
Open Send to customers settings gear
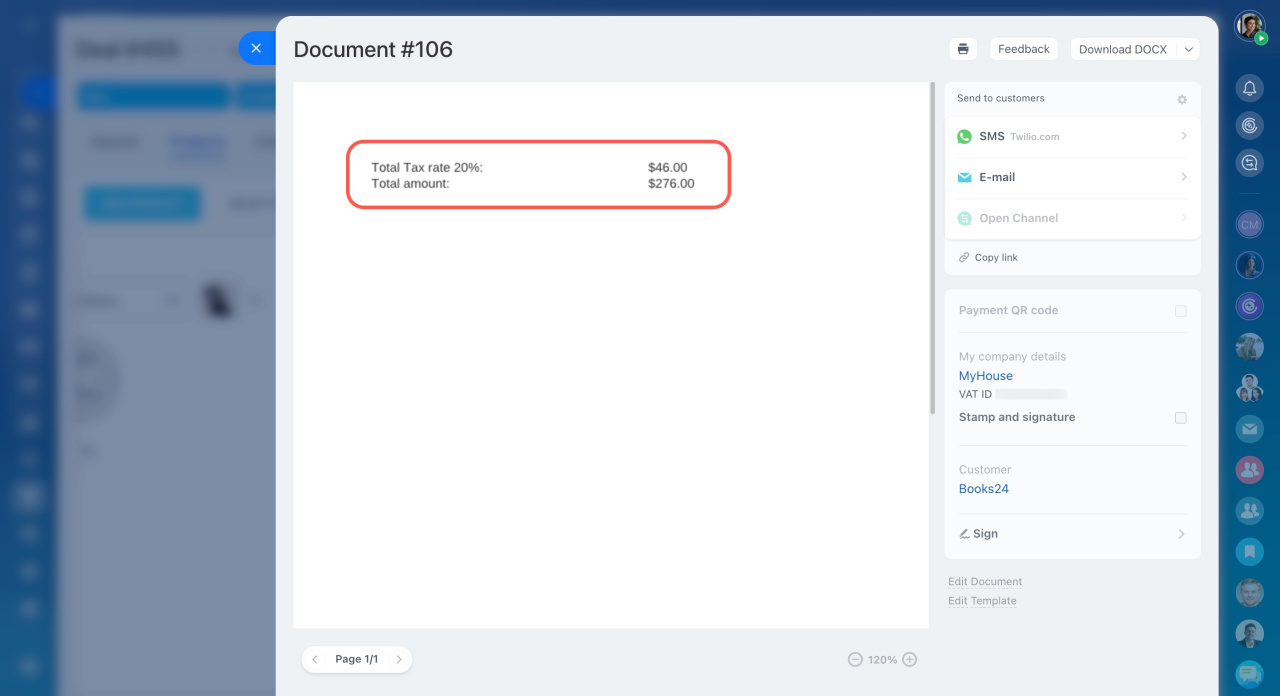[1182, 99]
